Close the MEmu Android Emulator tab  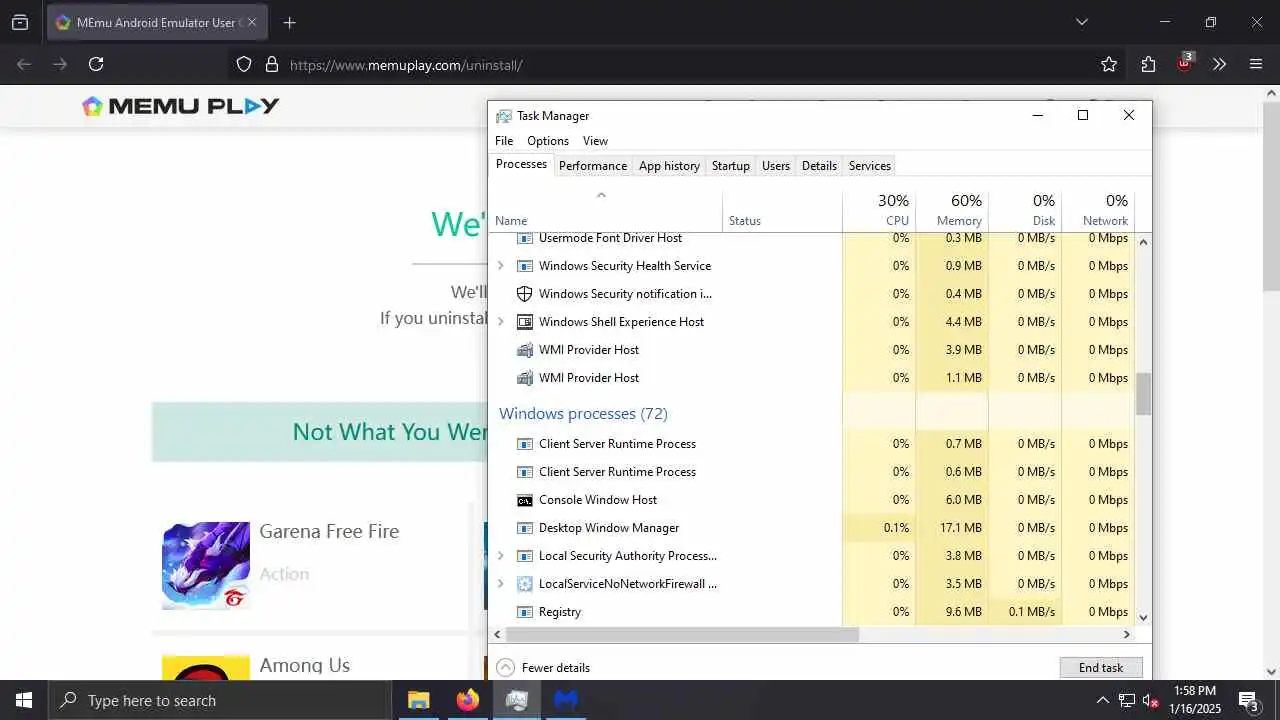point(251,22)
